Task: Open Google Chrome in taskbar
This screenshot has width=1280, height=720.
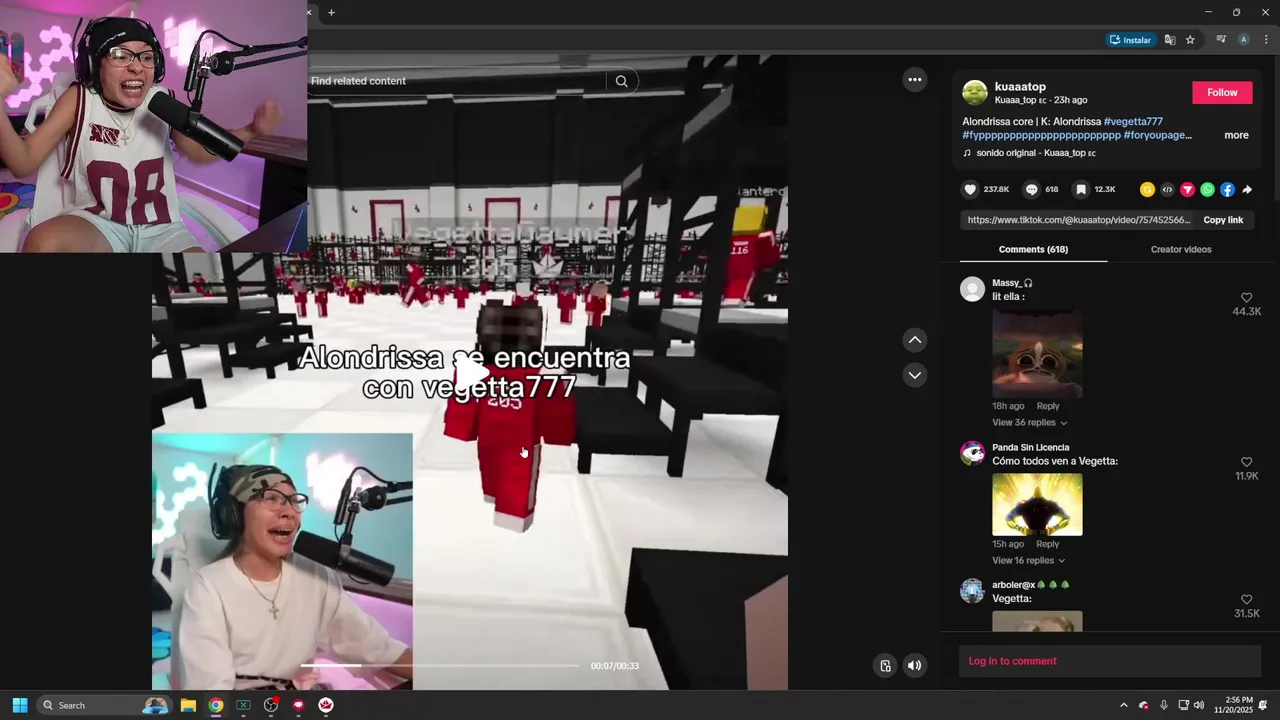Action: point(215,705)
